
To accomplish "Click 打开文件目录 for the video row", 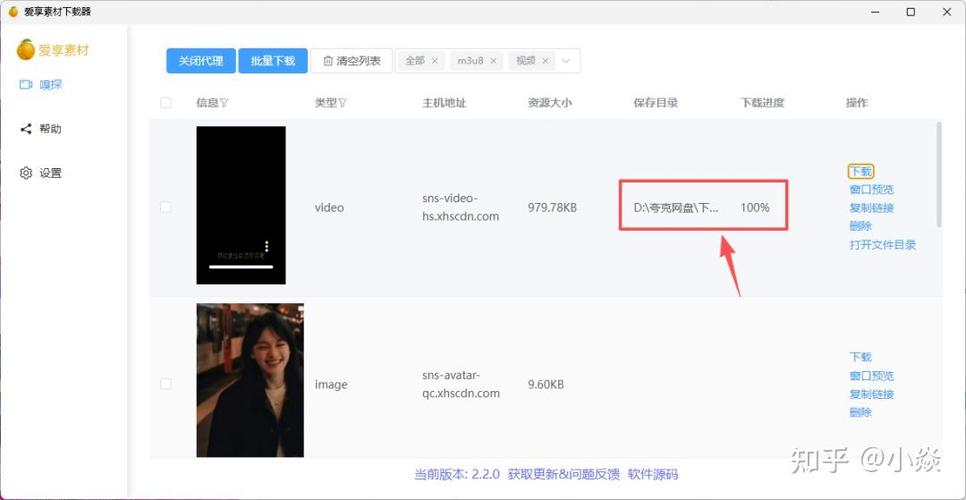I will (x=882, y=244).
